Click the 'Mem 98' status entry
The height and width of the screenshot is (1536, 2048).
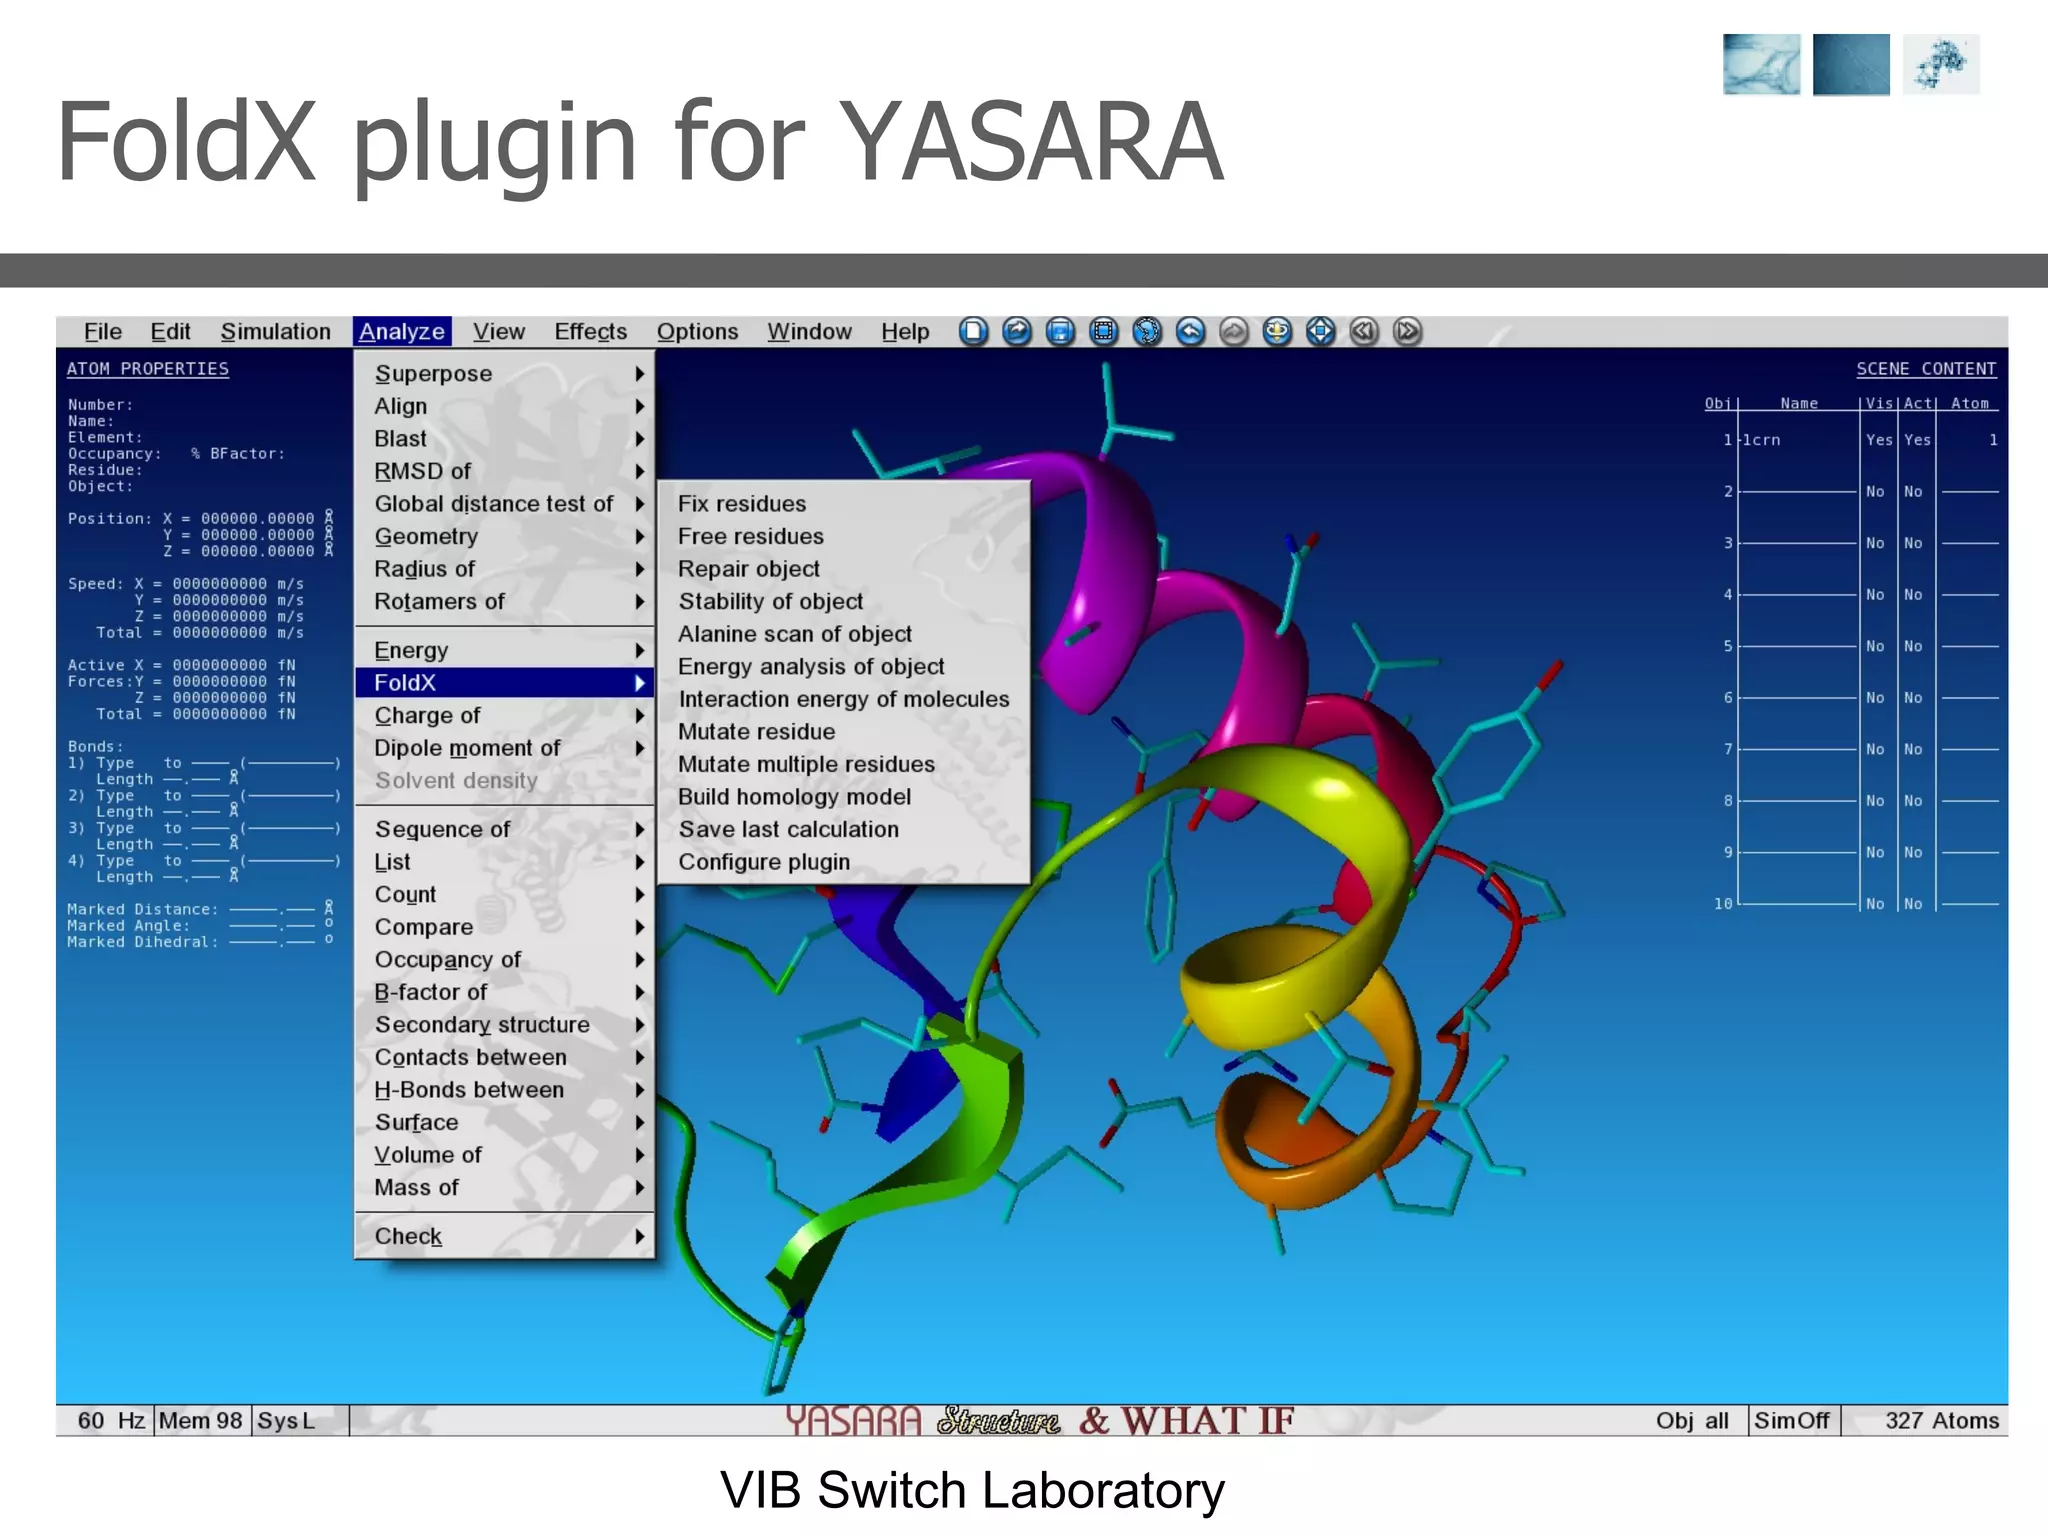pyautogui.click(x=201, y=1420)
